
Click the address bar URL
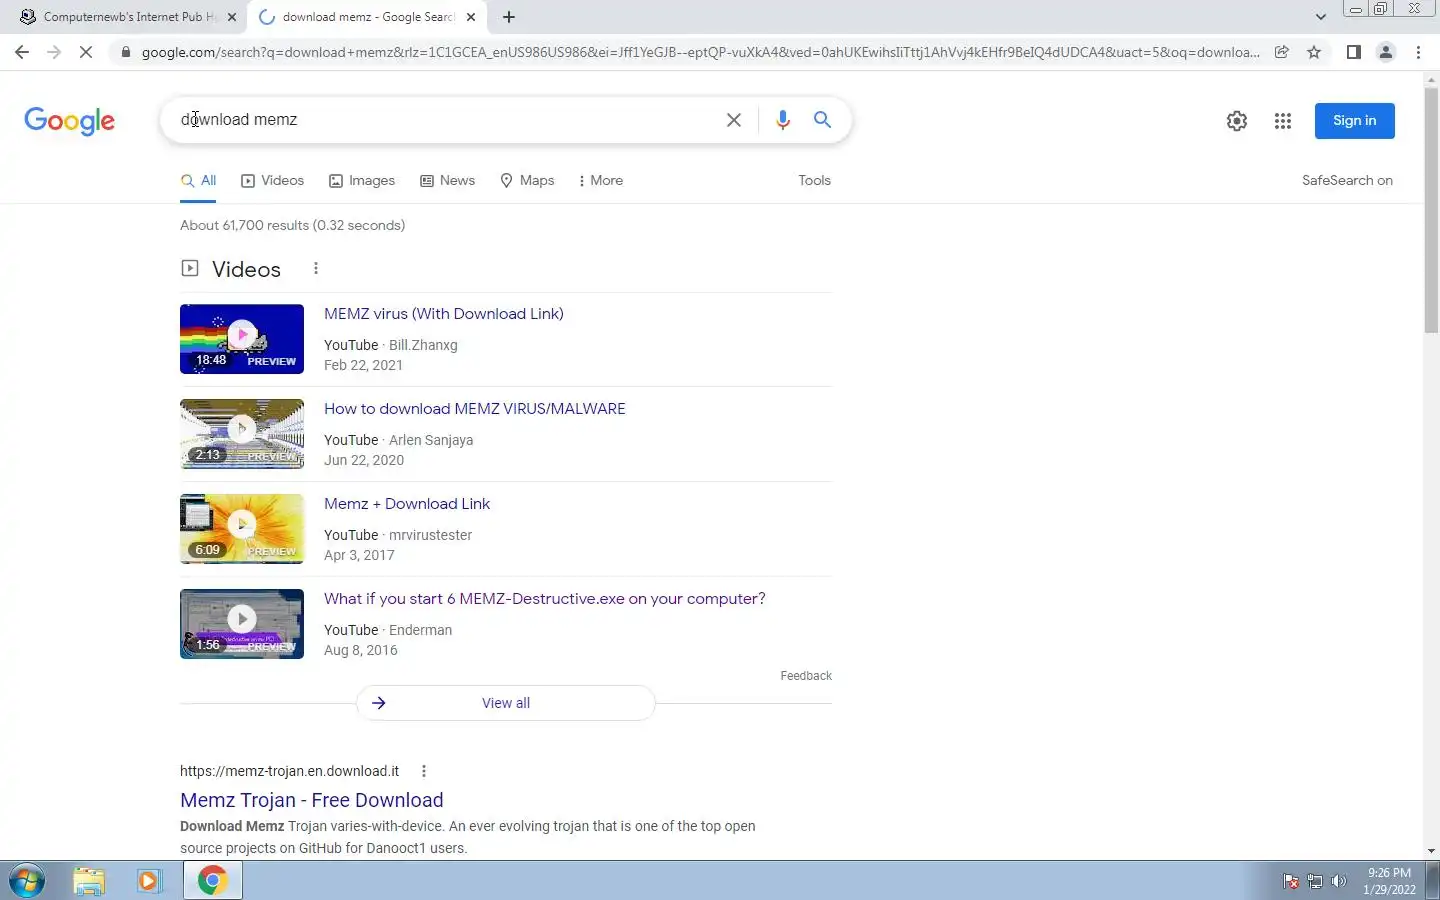[700, 52]
